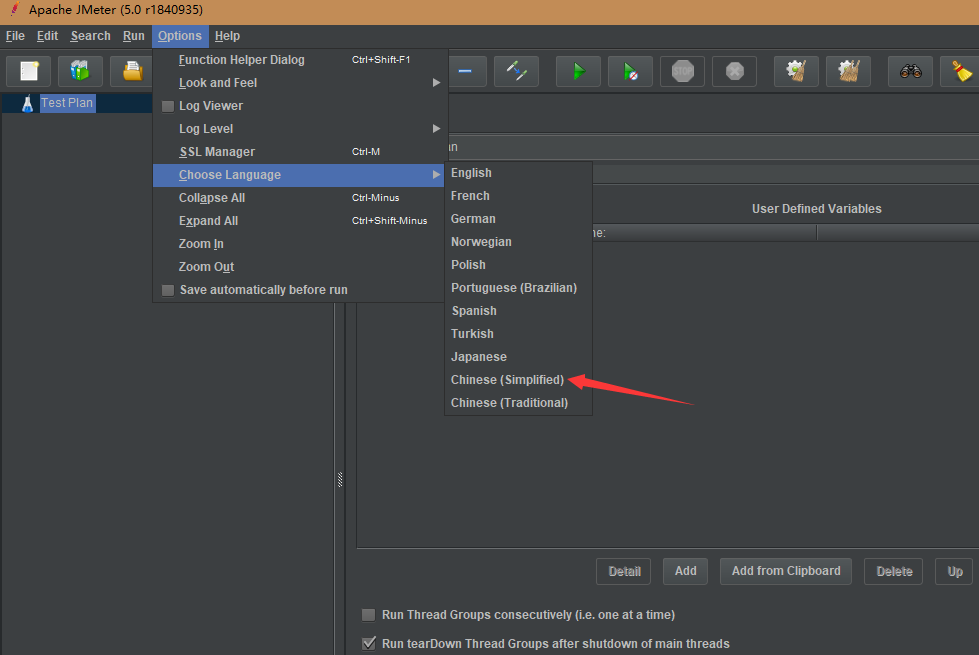Enable Save automatically before run
The height and width of the screenshot is (655, 979).
click(168, 290)
